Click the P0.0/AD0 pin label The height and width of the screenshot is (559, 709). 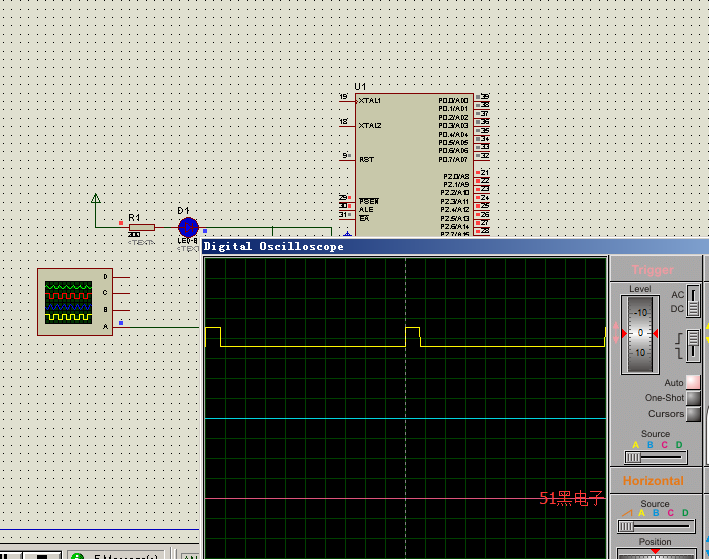click(x=453, y=100)
